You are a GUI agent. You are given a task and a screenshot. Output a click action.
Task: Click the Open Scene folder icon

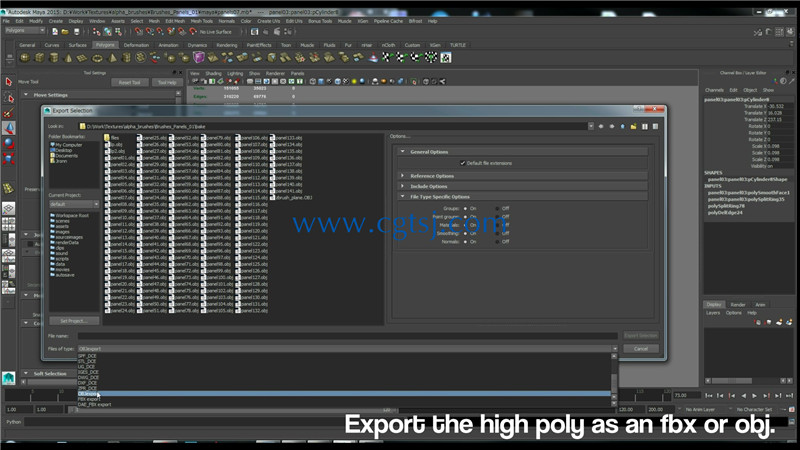pyautogui.click(x=65, y=32)
